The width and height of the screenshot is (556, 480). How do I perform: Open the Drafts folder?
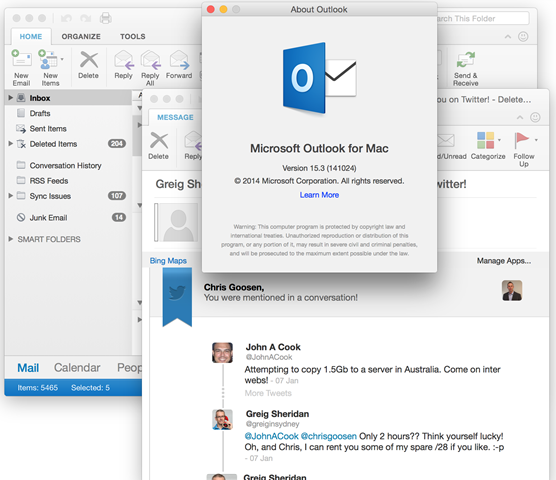click(40, 113)
